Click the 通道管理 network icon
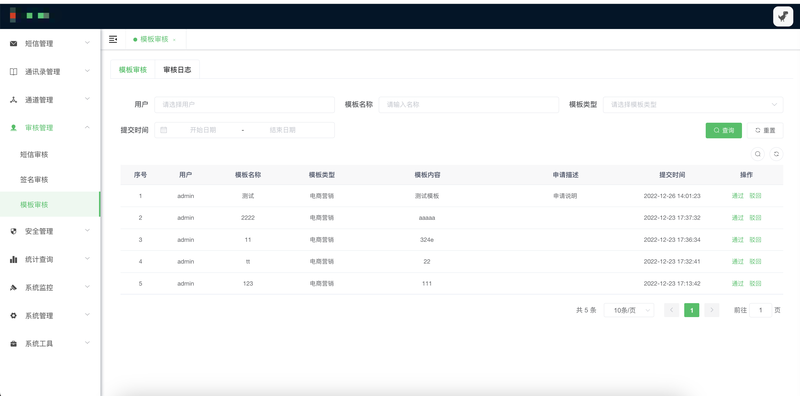The width and height of the screenshot is (800, 396). tap(14, 100)
